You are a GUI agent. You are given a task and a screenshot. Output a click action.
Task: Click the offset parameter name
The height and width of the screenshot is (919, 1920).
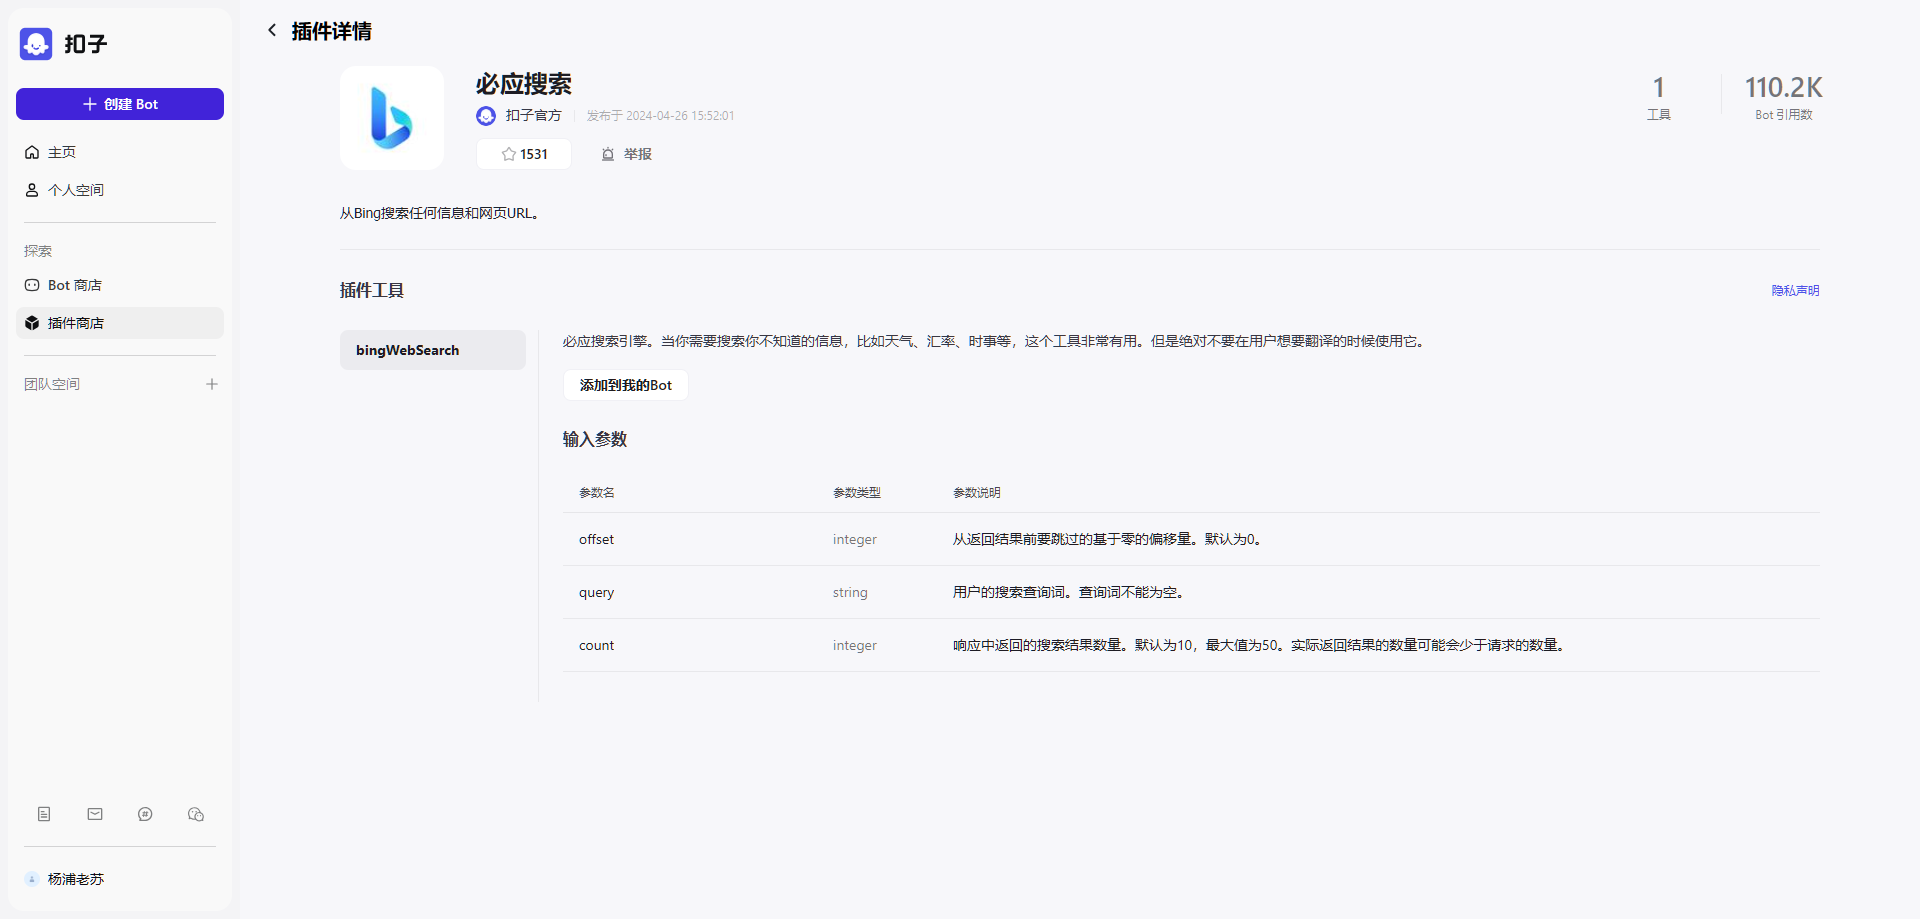[x=596, y=539]
